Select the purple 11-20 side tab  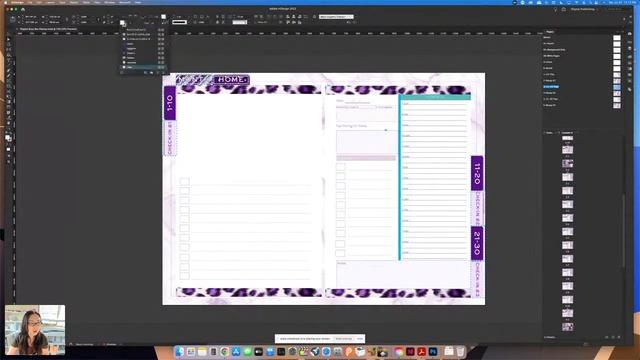tap(477, 173)
